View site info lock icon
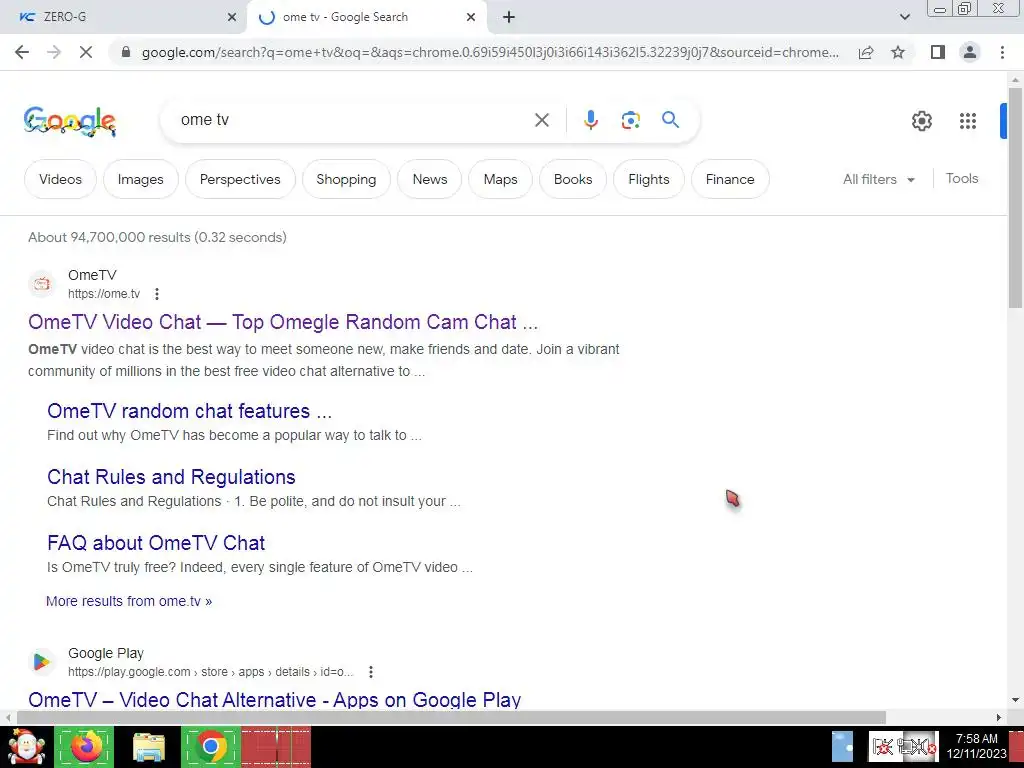This screenshot has width=1024, height=768. click(x=126, y=52)
